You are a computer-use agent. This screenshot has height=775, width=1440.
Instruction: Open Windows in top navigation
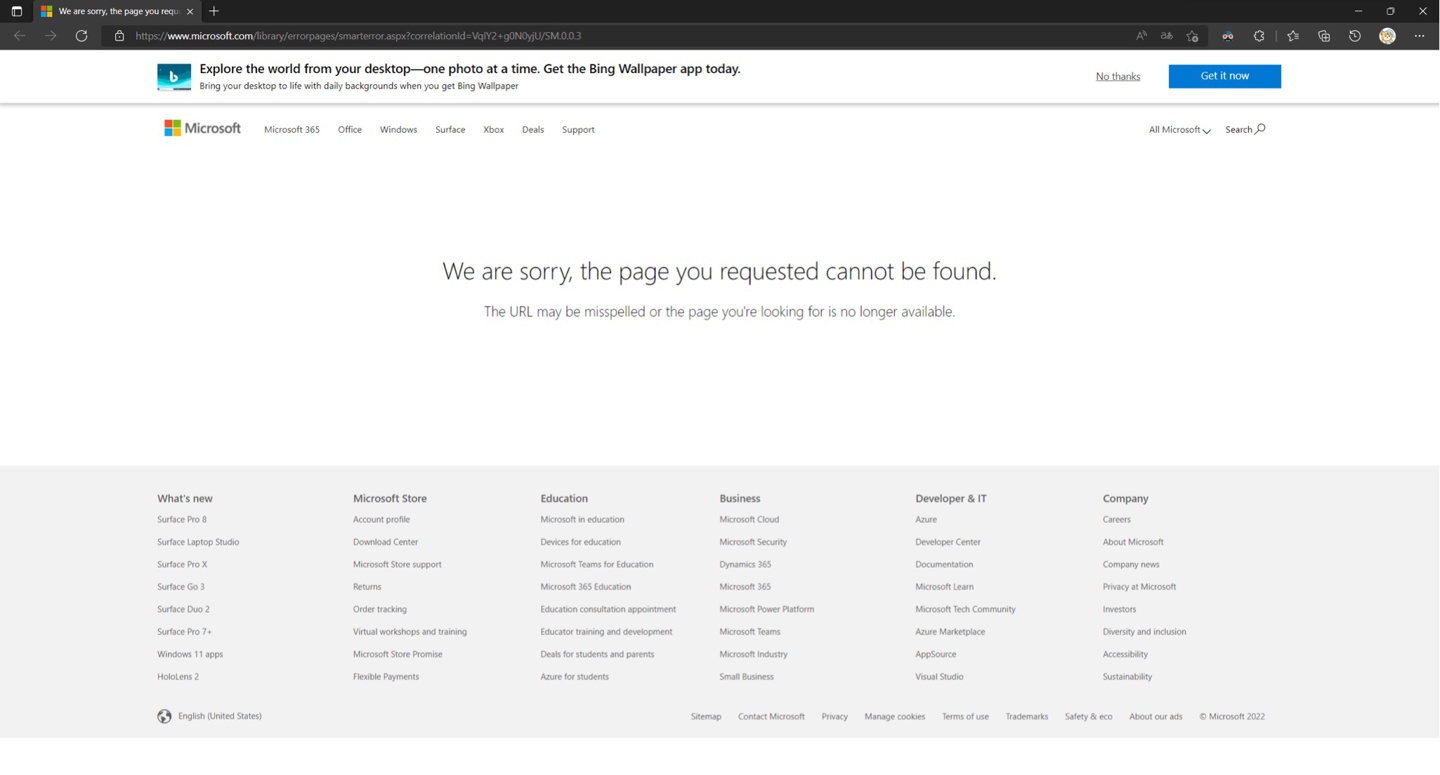tap(398, 130)
